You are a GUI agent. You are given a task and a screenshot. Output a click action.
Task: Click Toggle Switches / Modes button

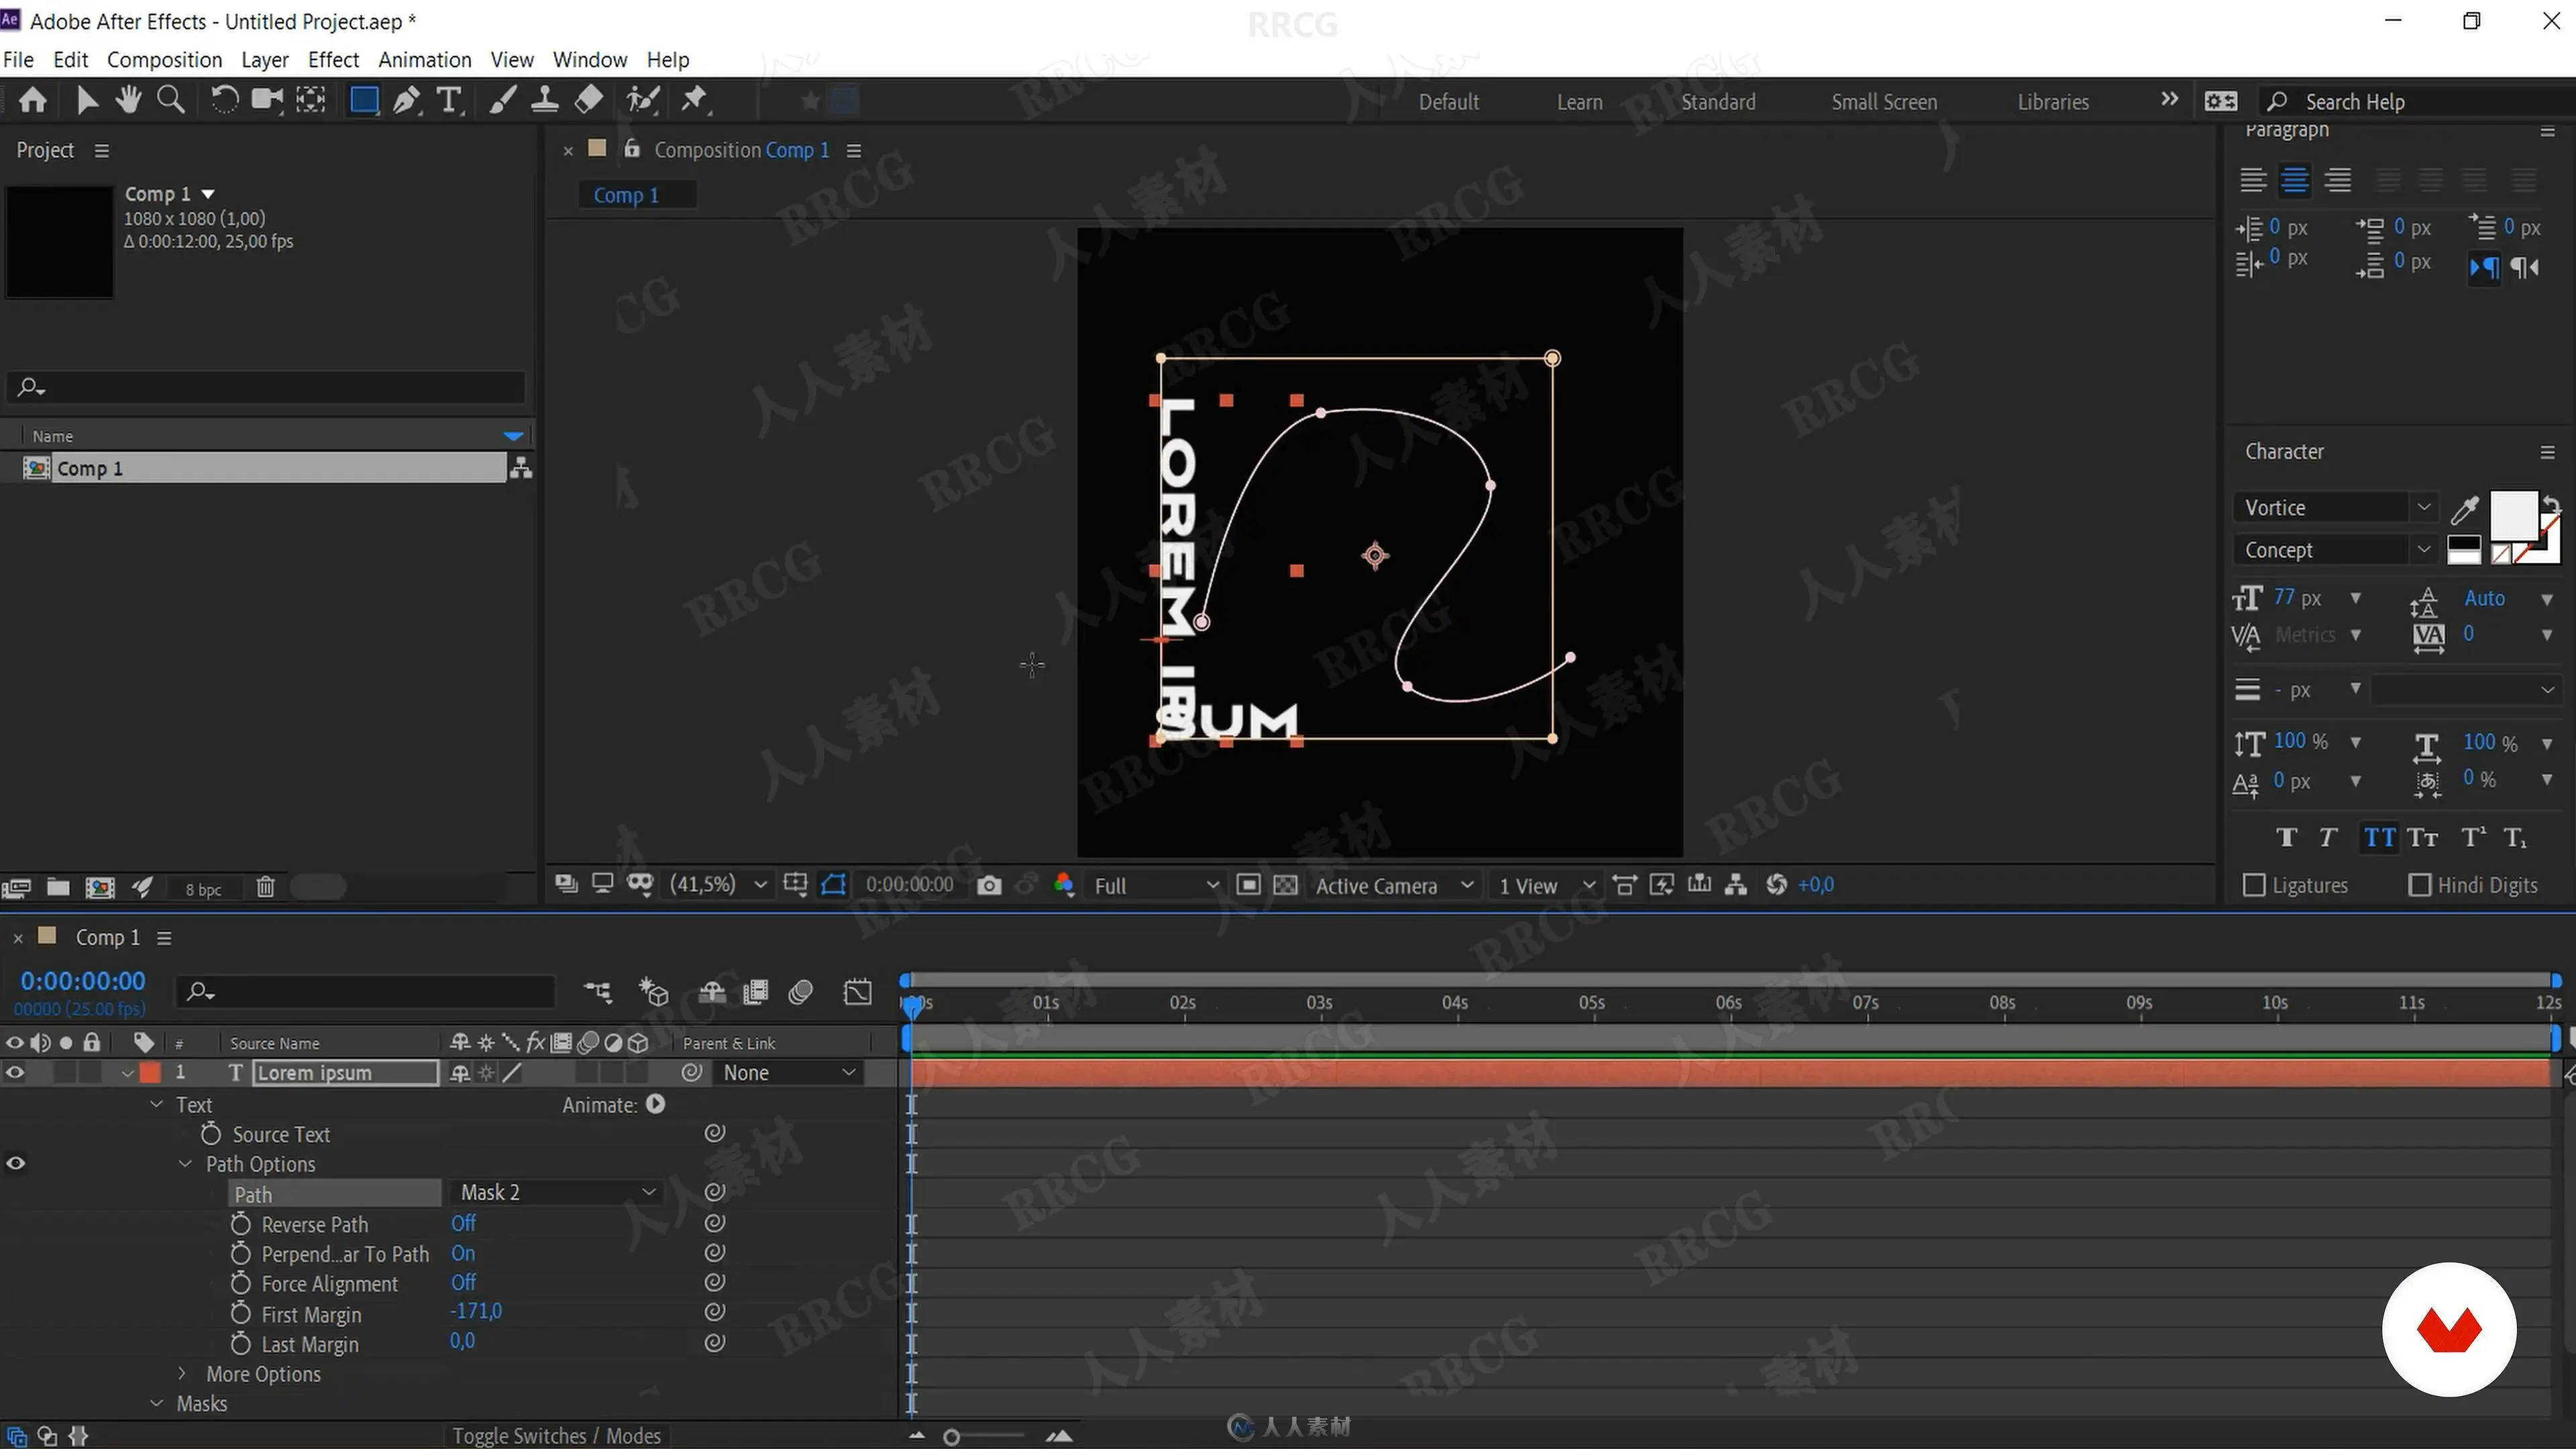pyautogui.click(x=556, y=1436)
